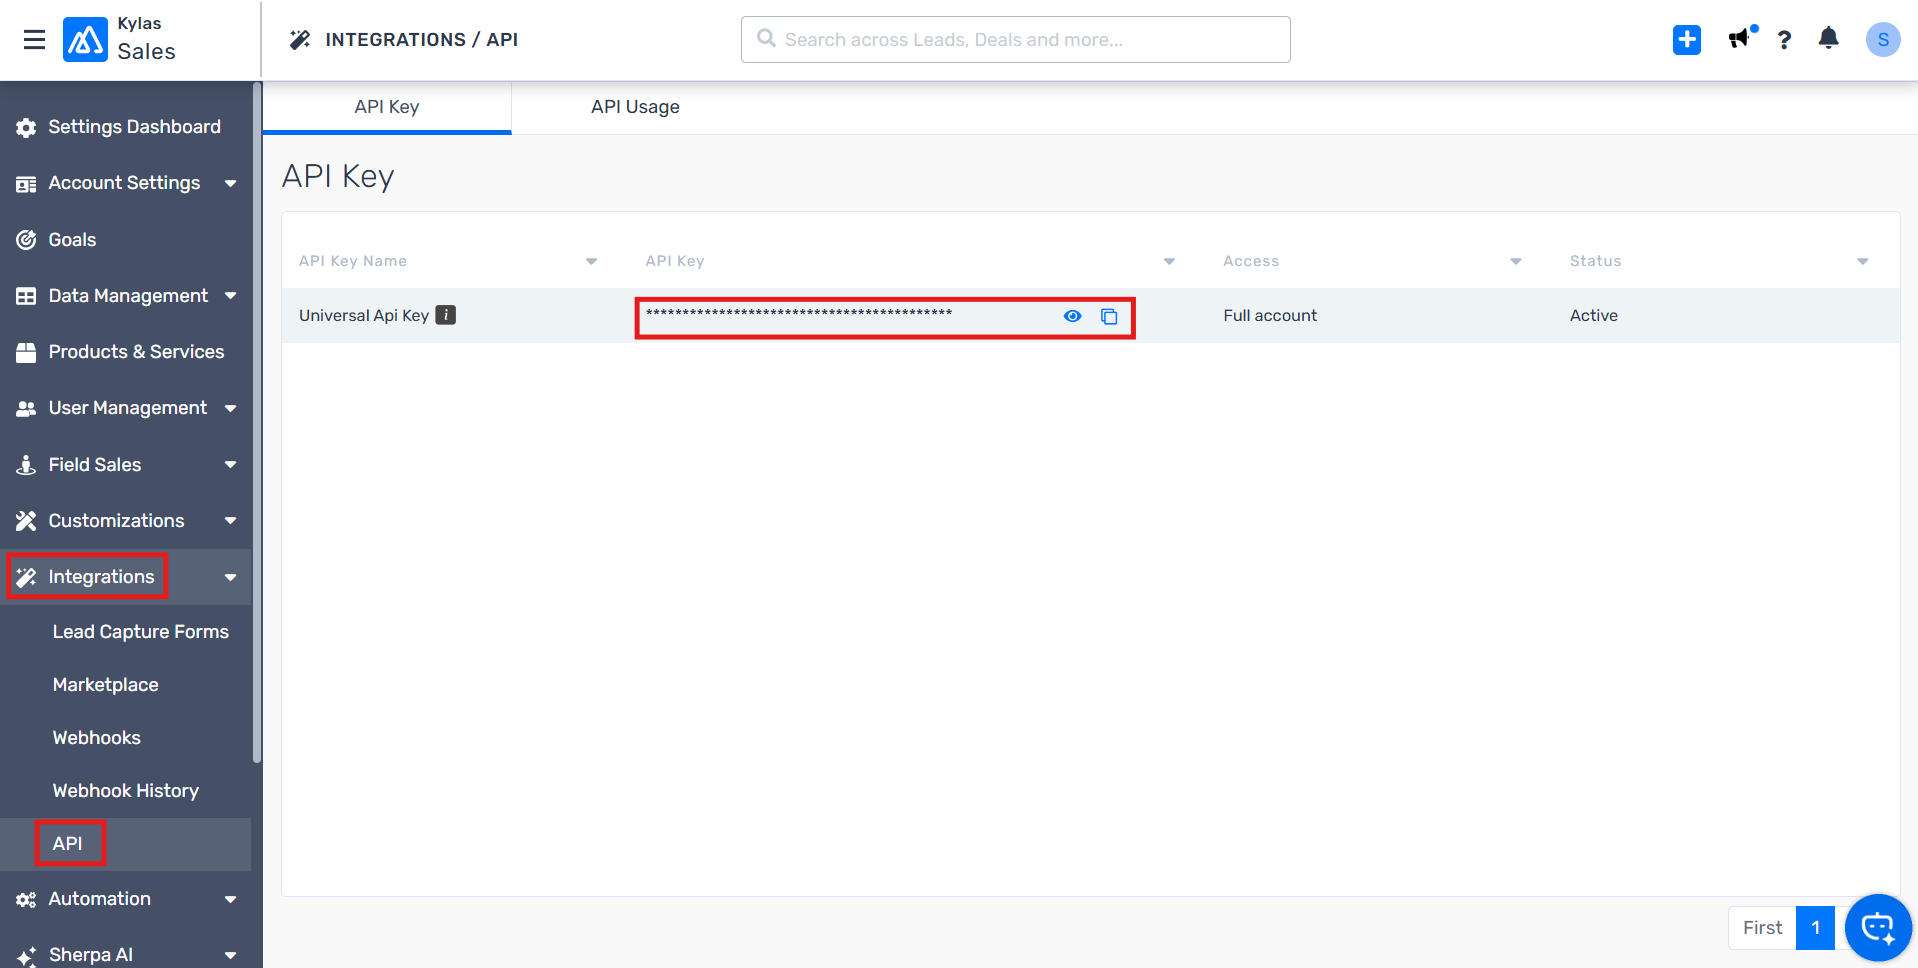Select page 1 in pagination
Screen dimensions: 1918x968
[x=1815, y=928]
